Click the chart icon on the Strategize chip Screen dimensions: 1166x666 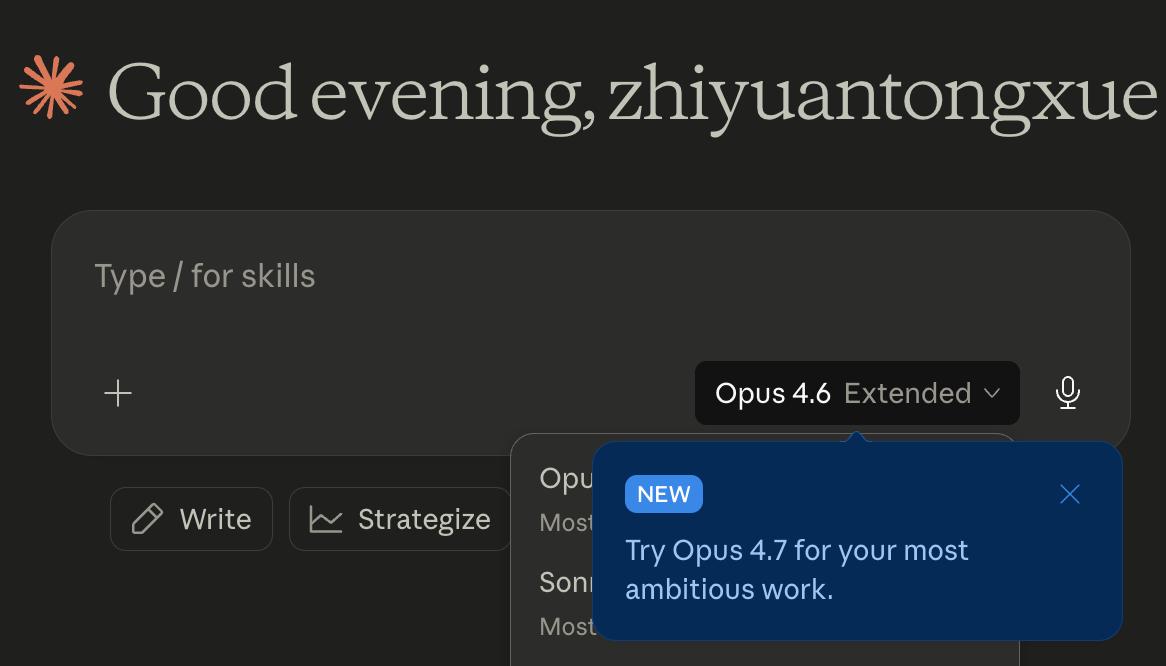click(326, 519)
